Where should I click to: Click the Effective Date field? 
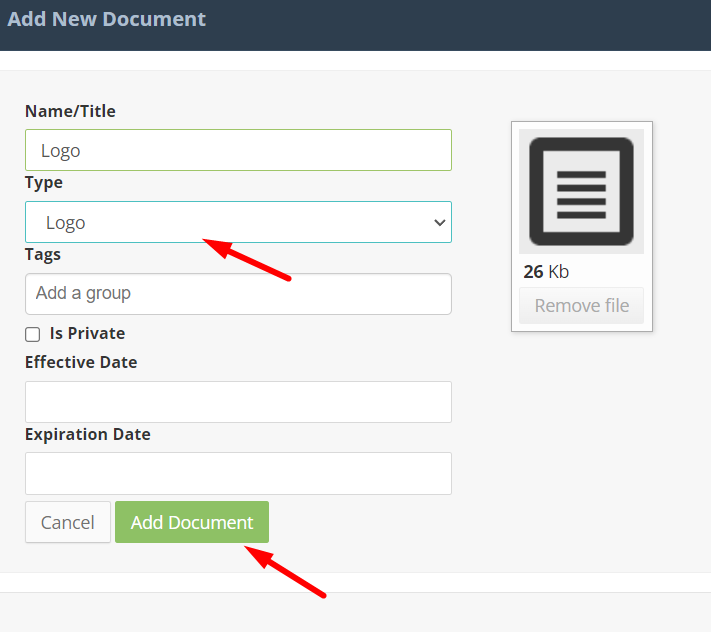tap(239, 402)
